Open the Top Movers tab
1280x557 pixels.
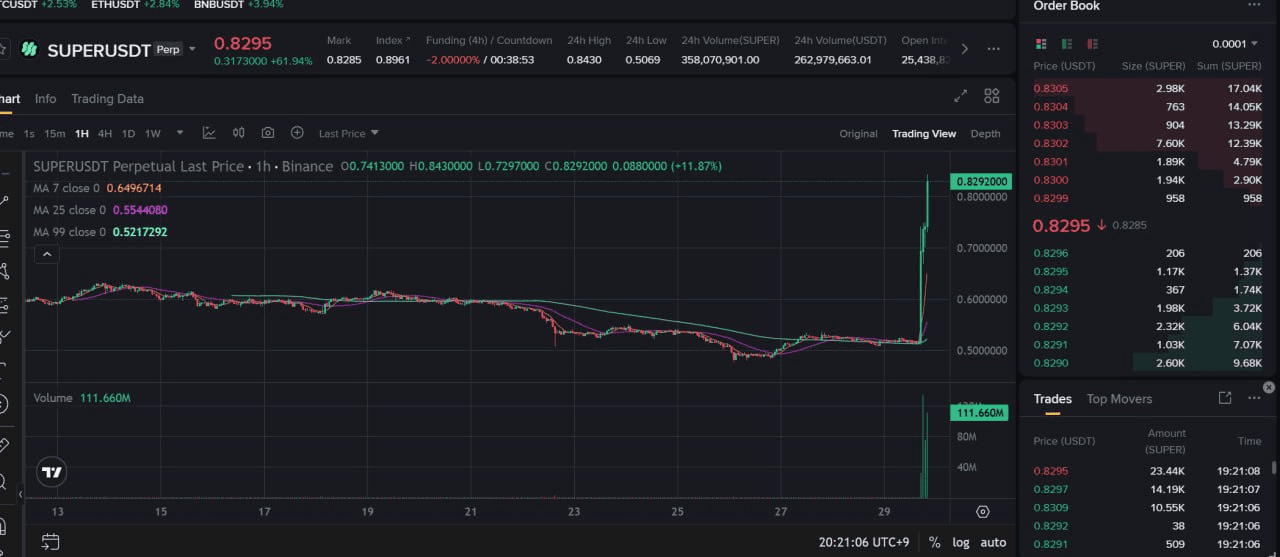click(x=1119, y=399)
